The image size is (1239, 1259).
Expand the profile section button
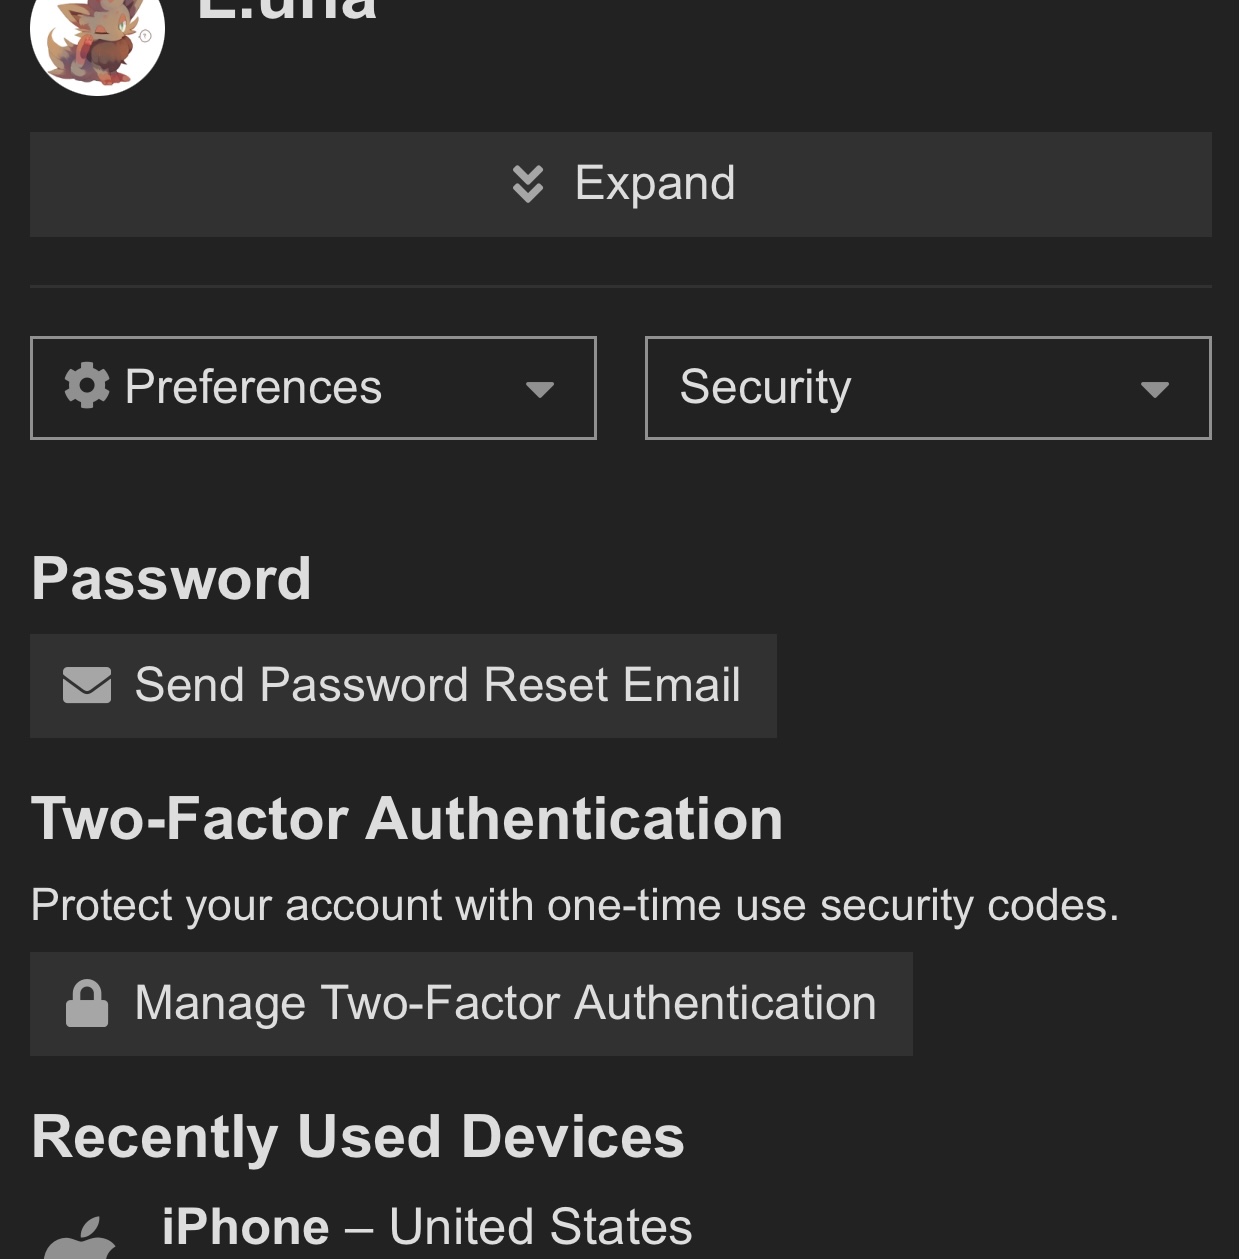coord(621,184)
